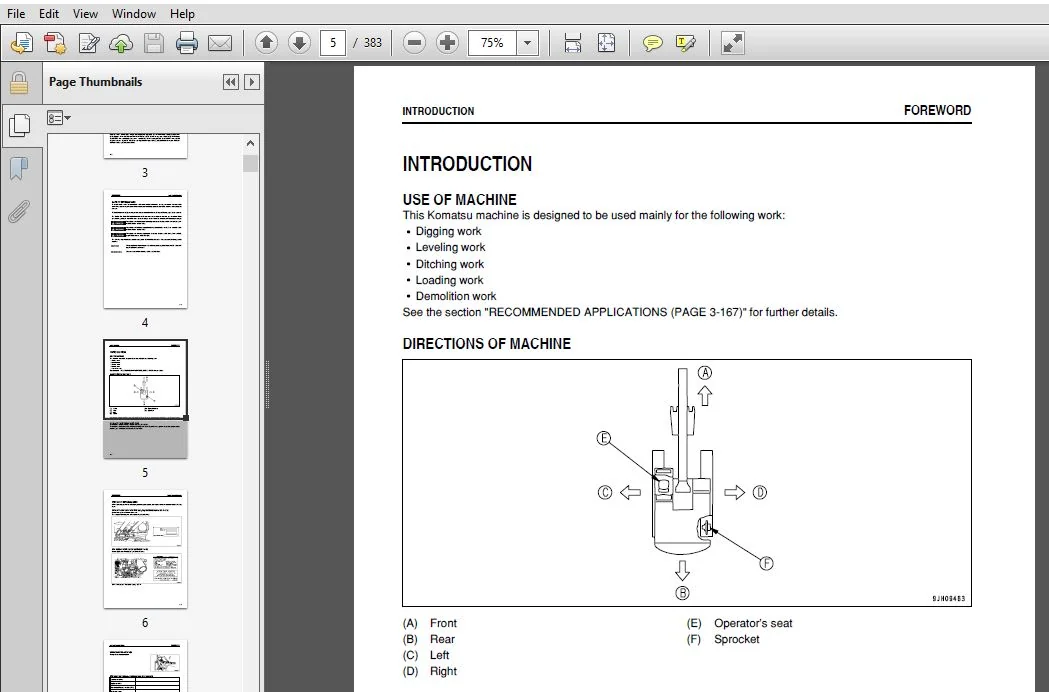1049x692 pixels.
Task: Select page 4 thumbnail
Action: coord(145,249)
